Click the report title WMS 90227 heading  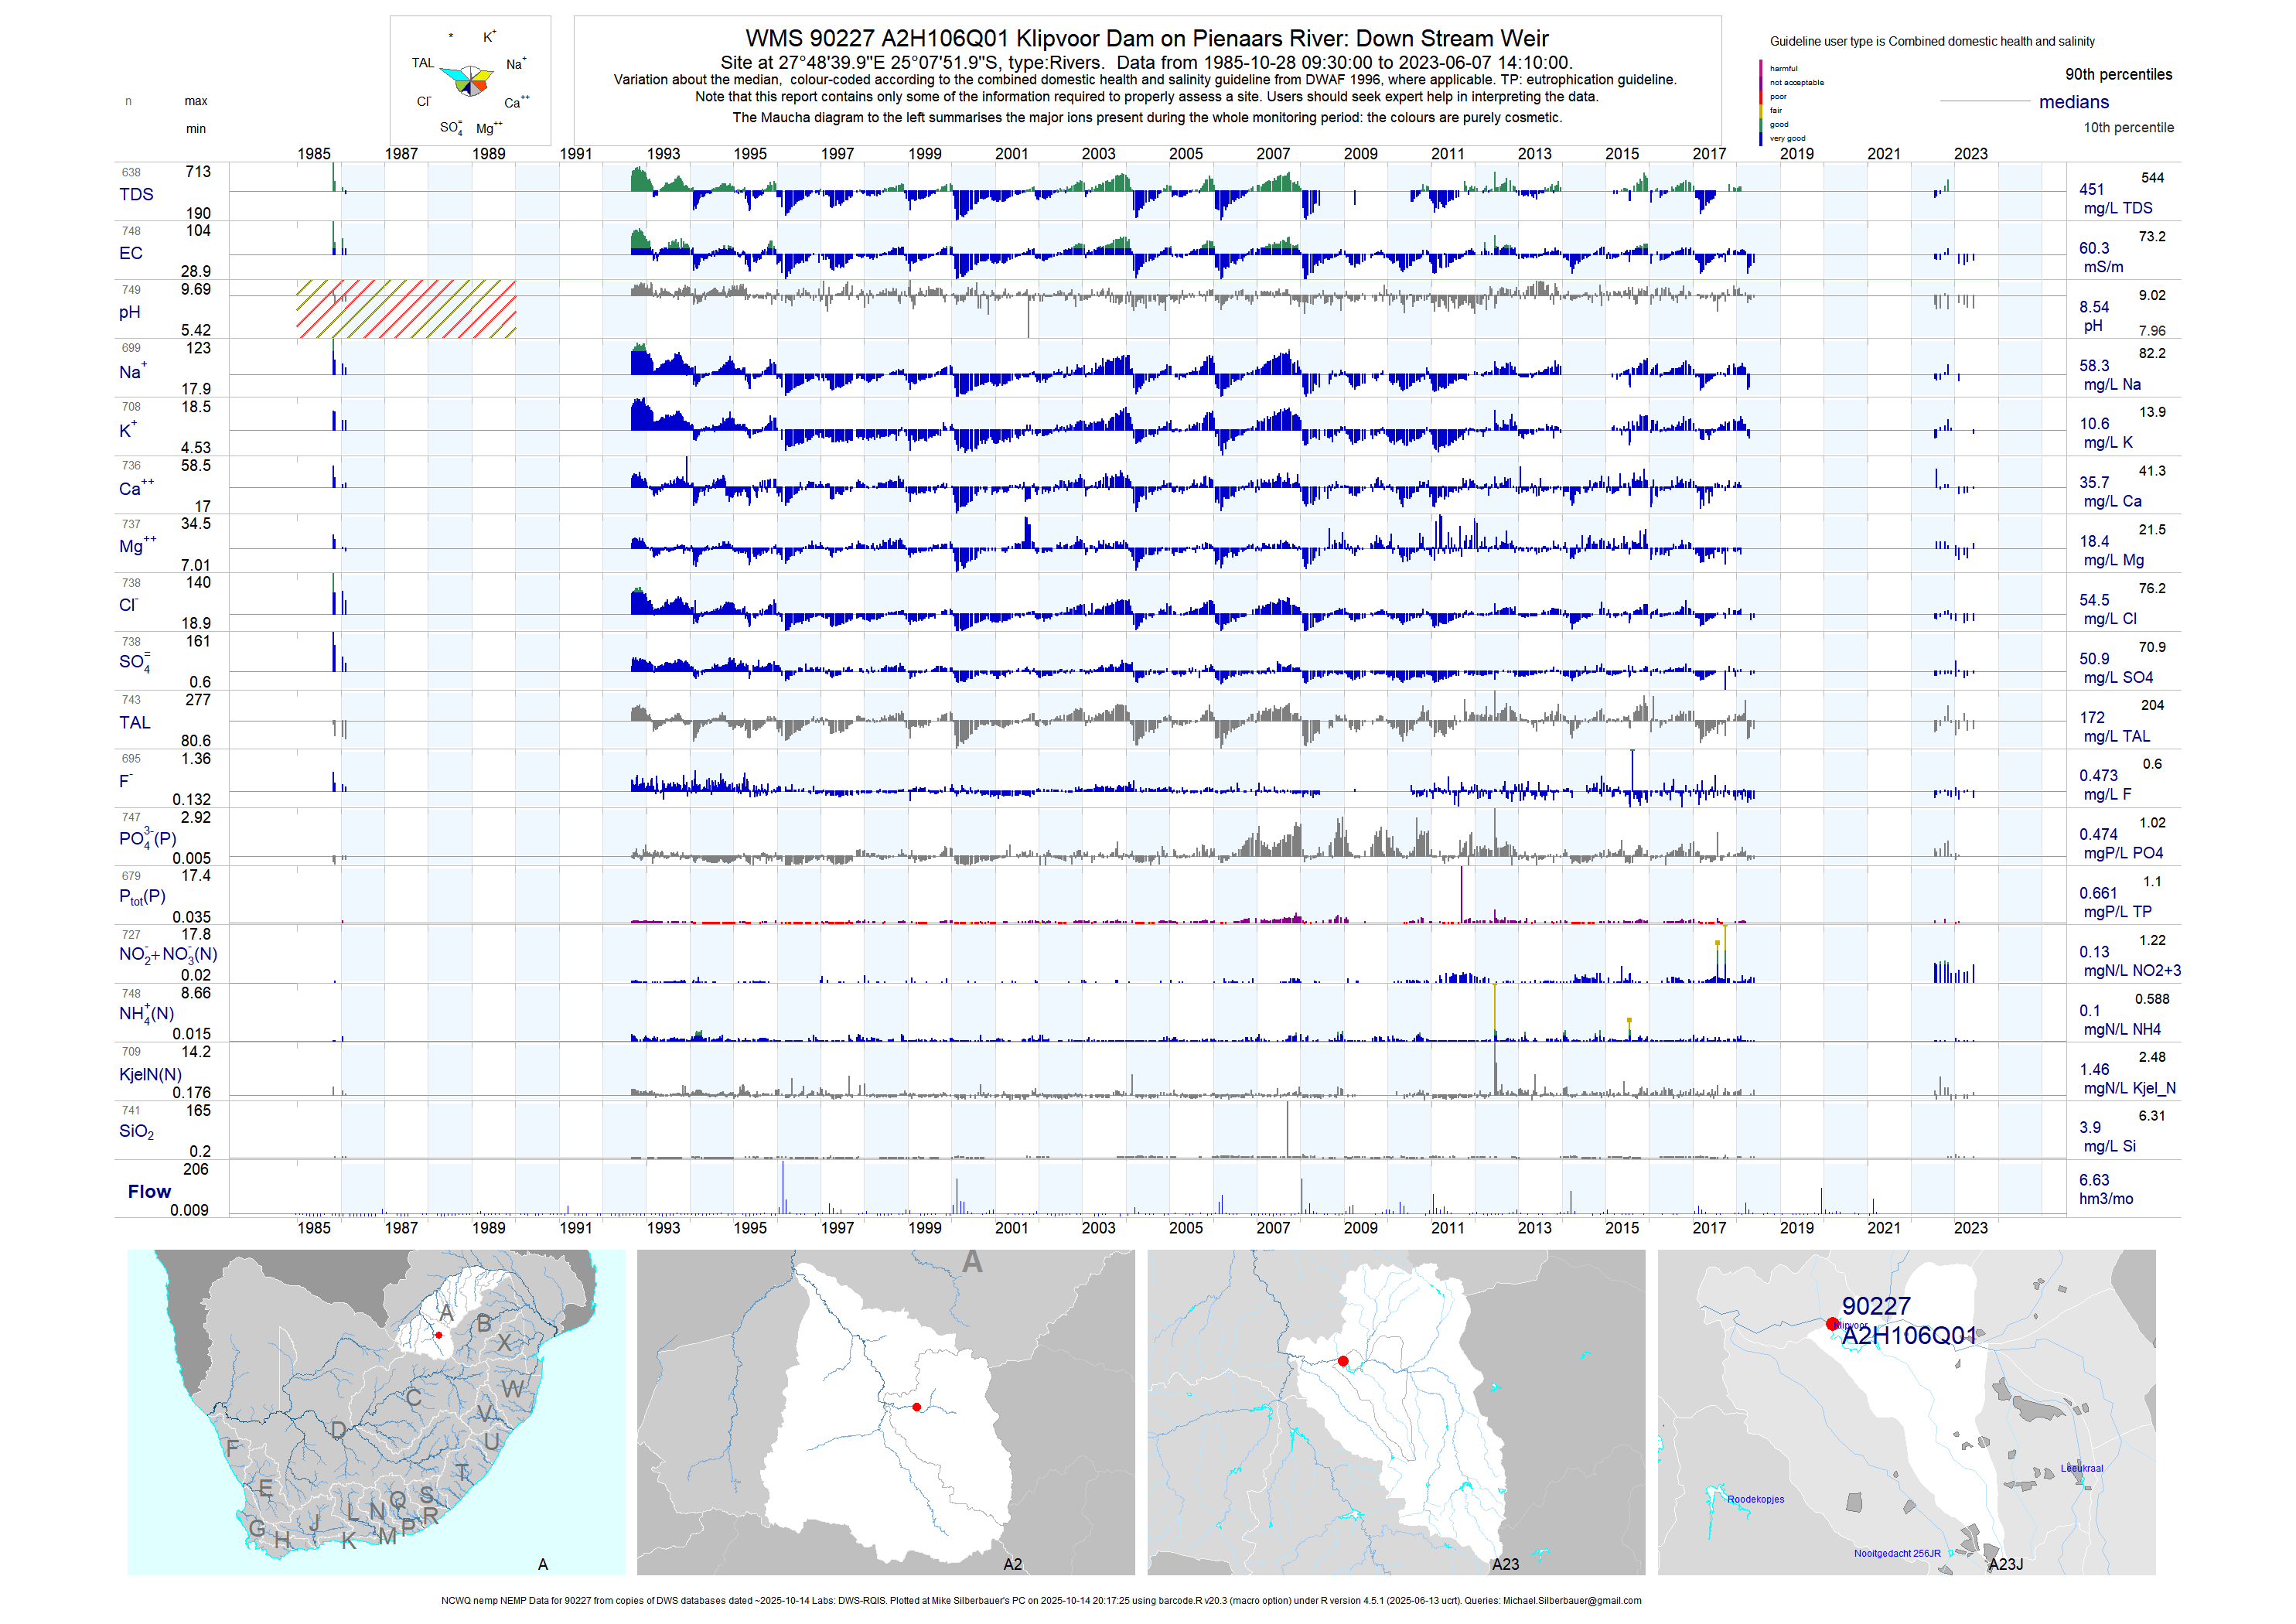(x=1146, y=39)
